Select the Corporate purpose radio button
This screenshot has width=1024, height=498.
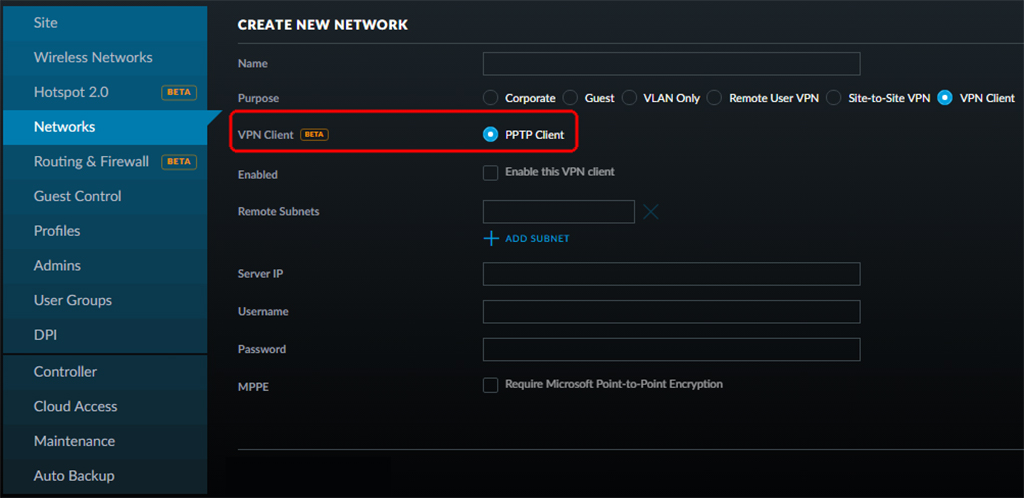(x=490, y=98)
